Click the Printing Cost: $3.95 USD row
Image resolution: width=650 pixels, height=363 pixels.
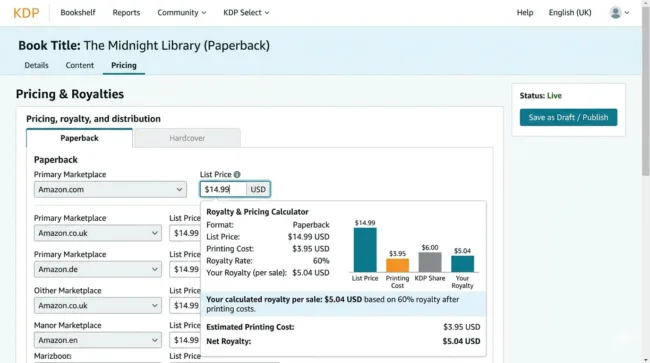[x=268, y=249]
